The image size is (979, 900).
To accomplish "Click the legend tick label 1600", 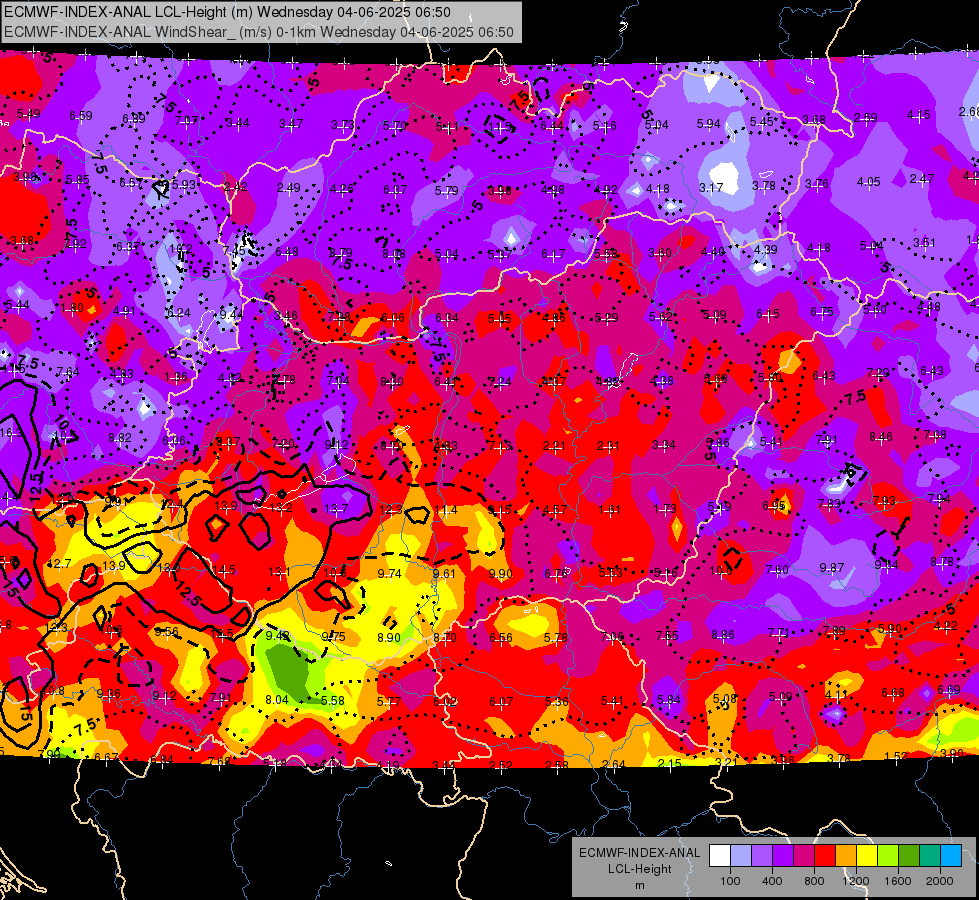I will coord(898,881).
